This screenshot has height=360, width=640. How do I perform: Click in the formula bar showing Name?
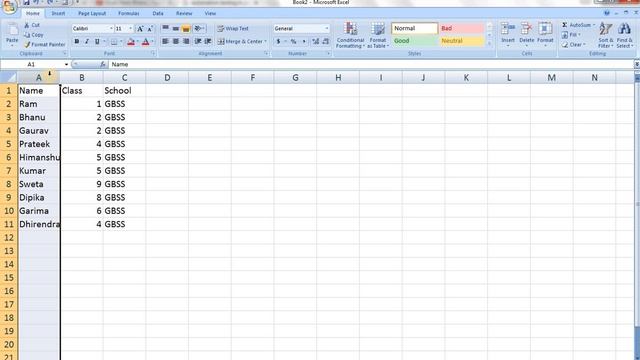371,64
